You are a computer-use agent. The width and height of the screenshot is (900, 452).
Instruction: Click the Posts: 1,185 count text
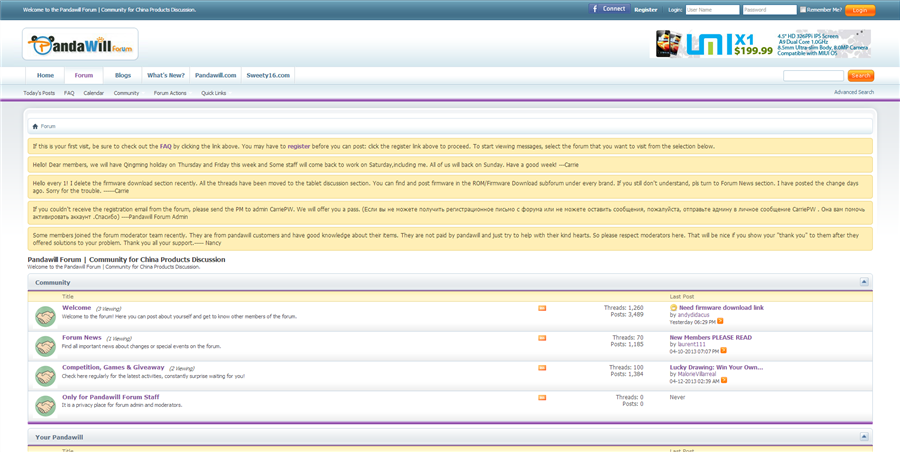click(627, 345)
